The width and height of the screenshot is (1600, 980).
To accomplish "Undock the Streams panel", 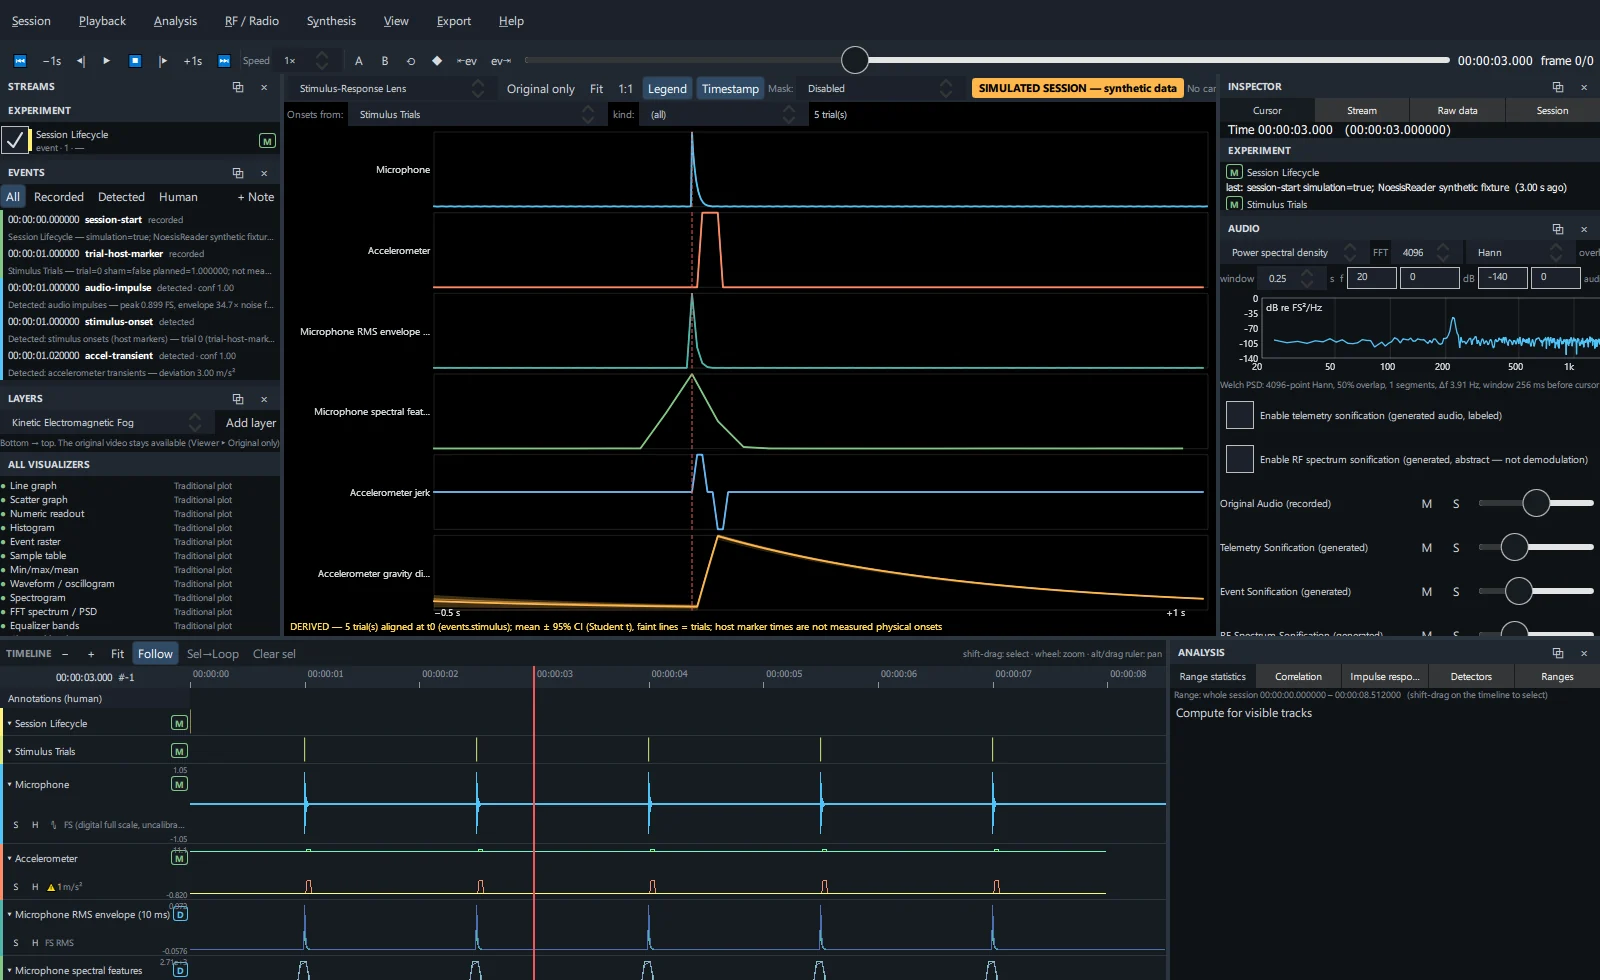I will [238, 87].
